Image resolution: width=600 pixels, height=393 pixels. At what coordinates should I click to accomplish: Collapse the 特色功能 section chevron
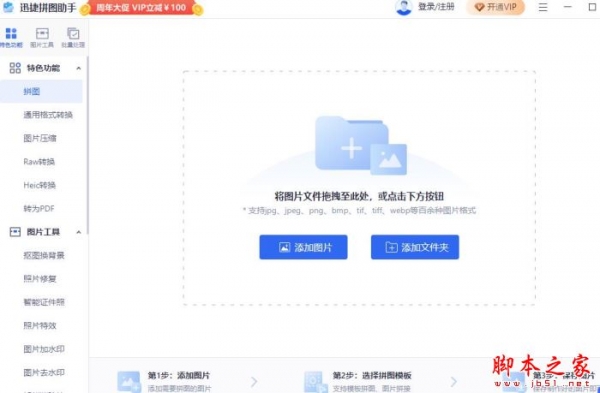pos(78,68)
